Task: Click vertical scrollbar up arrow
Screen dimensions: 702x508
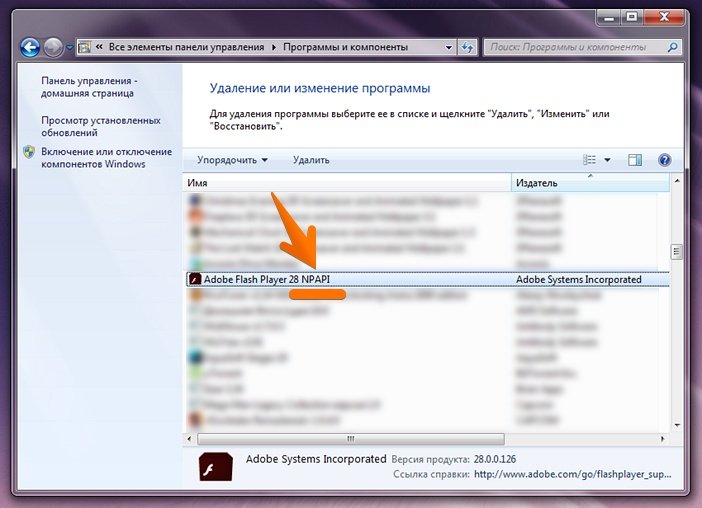Action: pyautogui.click(x=677, y=181)
